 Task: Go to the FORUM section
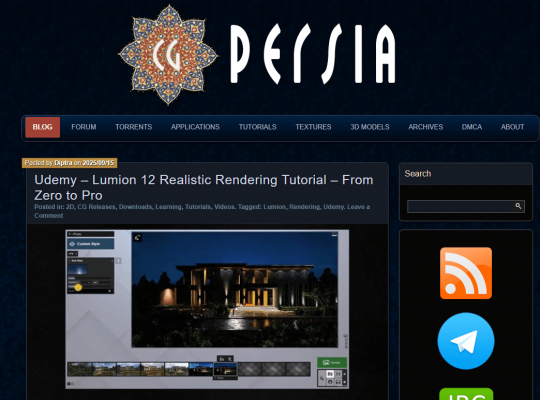pos(84,127)
